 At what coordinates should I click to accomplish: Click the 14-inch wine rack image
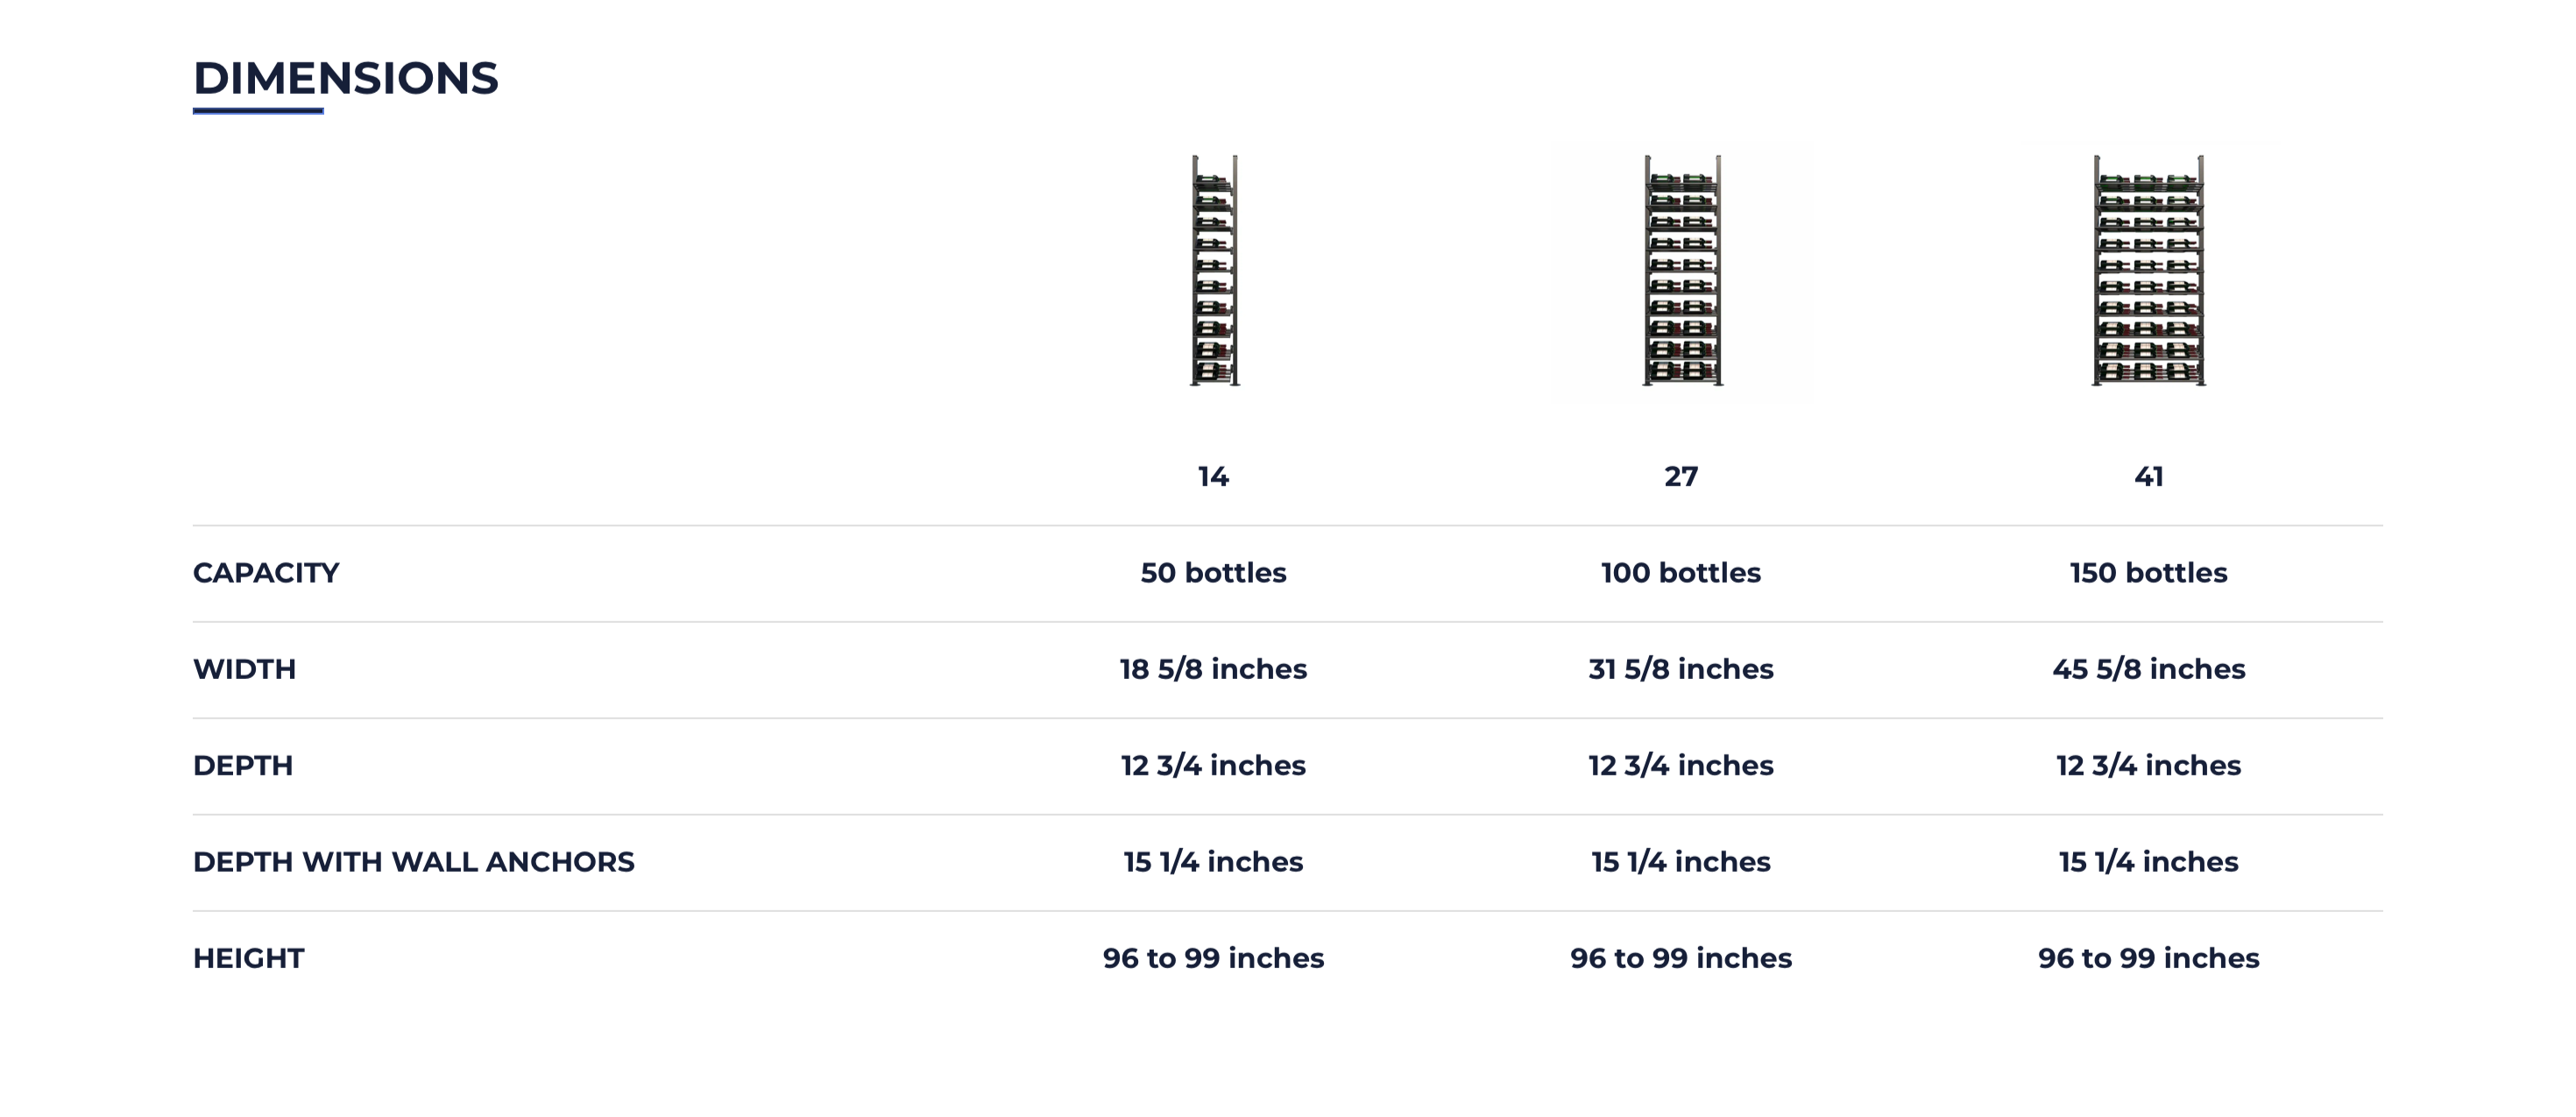click(1214, 270)
